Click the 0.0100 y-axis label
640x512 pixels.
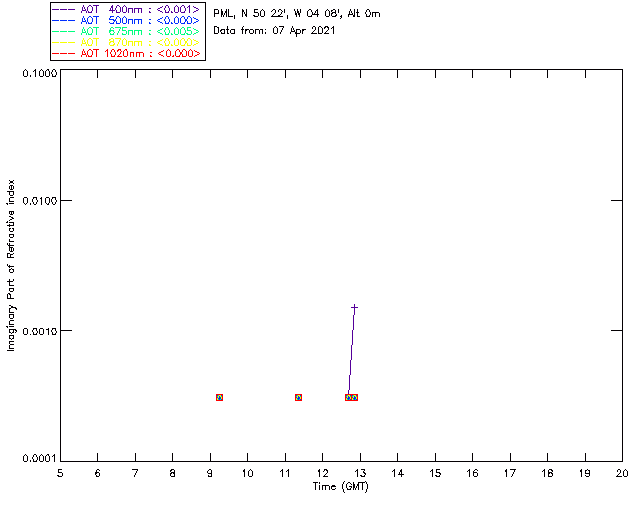pyautogui.click(x=39, y=201)
